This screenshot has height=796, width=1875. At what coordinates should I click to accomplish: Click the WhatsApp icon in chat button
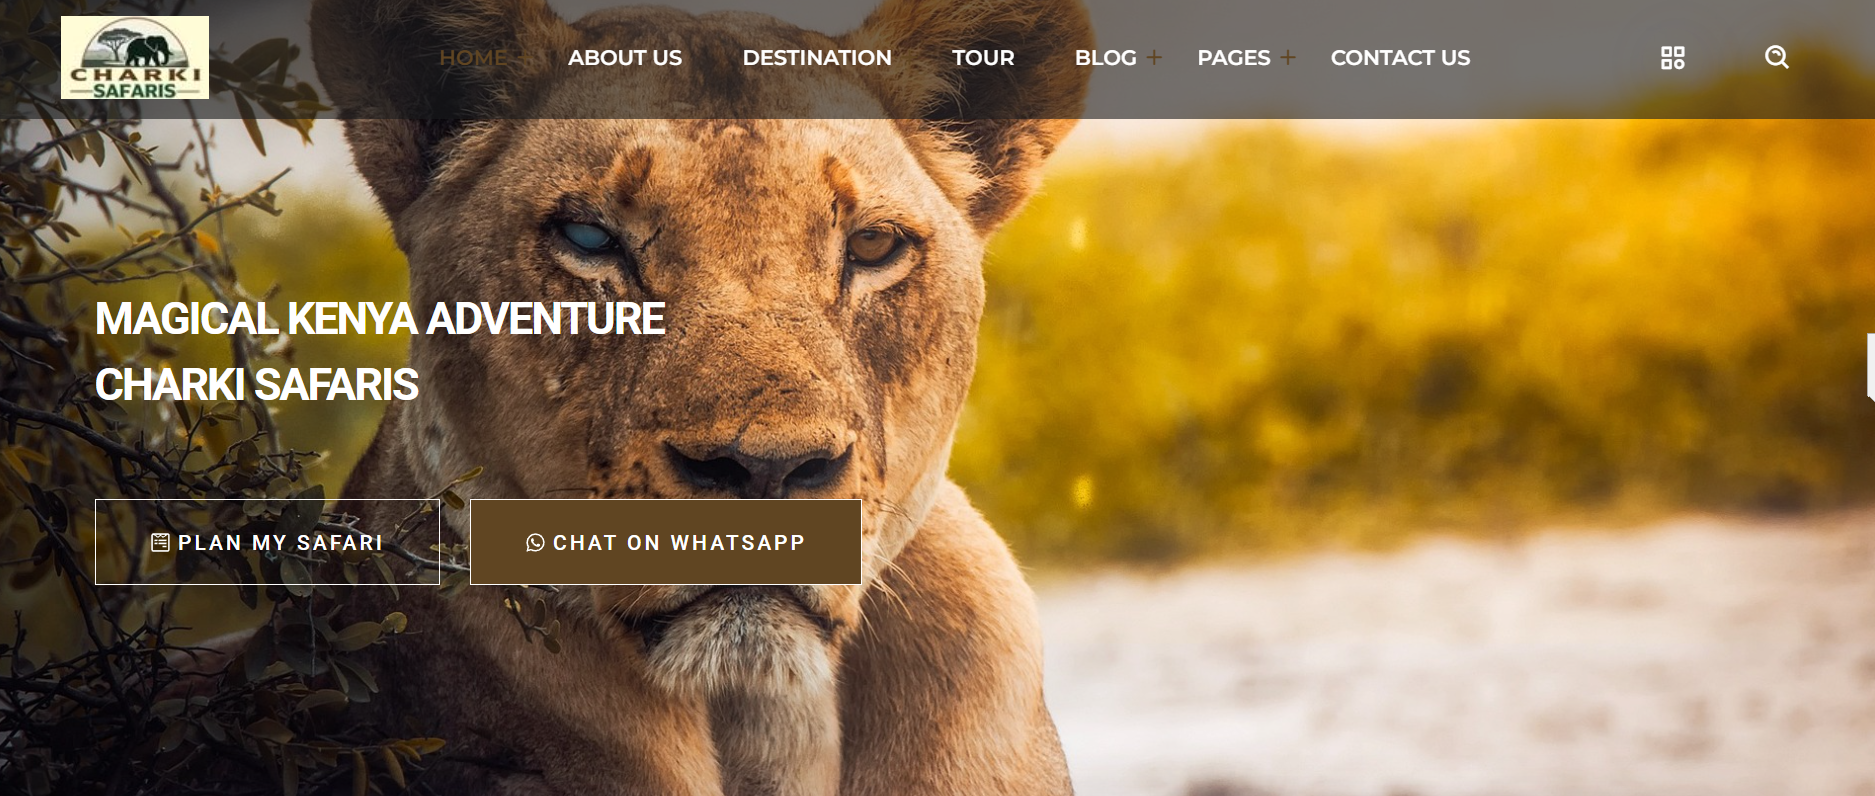535,542
